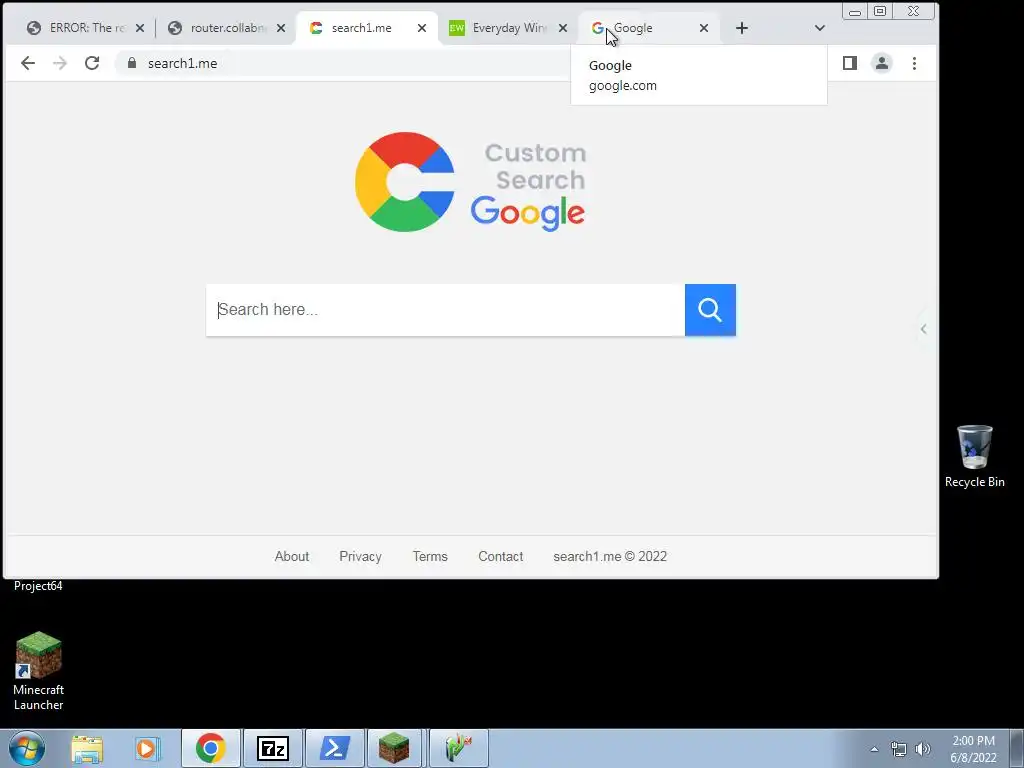The image size is (1024, 768).
Task: Close the Everyday Win tab
Action: (x=563, y=28)
